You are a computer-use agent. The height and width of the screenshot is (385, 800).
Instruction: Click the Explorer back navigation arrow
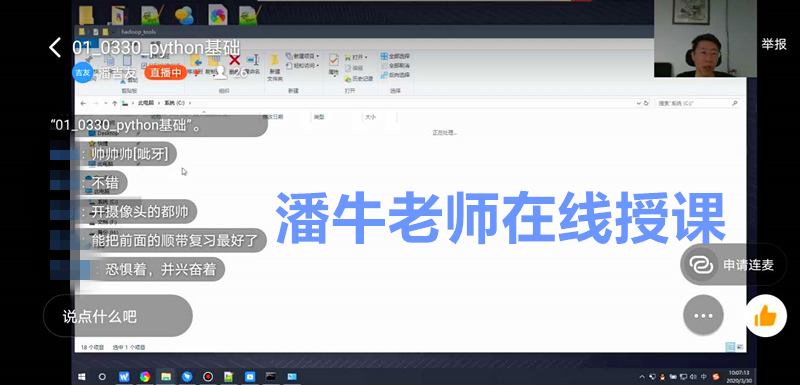83,103
